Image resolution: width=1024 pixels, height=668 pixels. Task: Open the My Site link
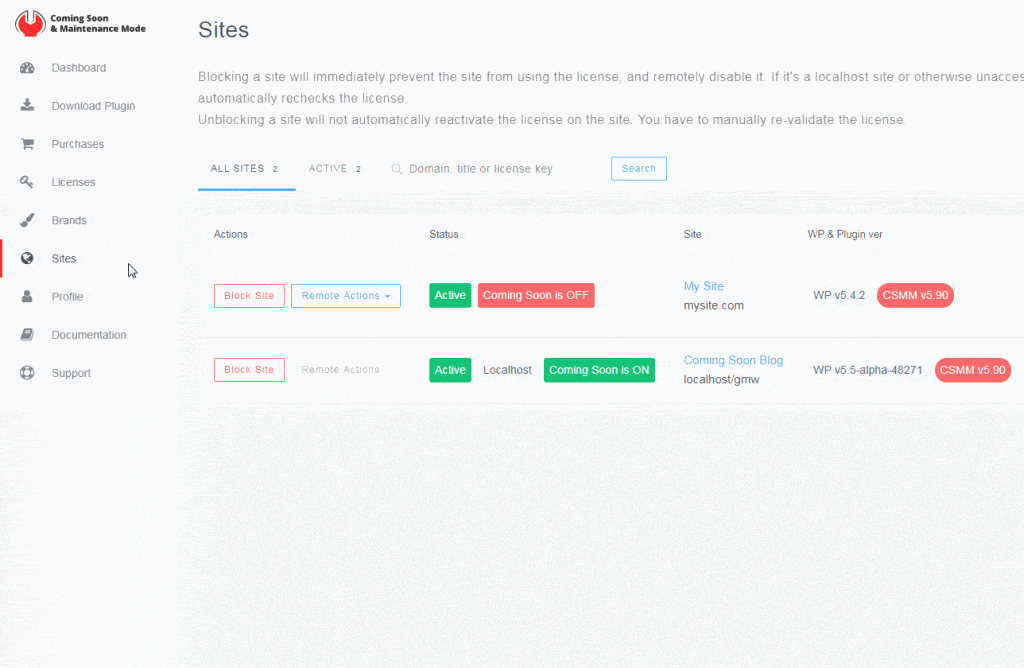tap(703, 286)
